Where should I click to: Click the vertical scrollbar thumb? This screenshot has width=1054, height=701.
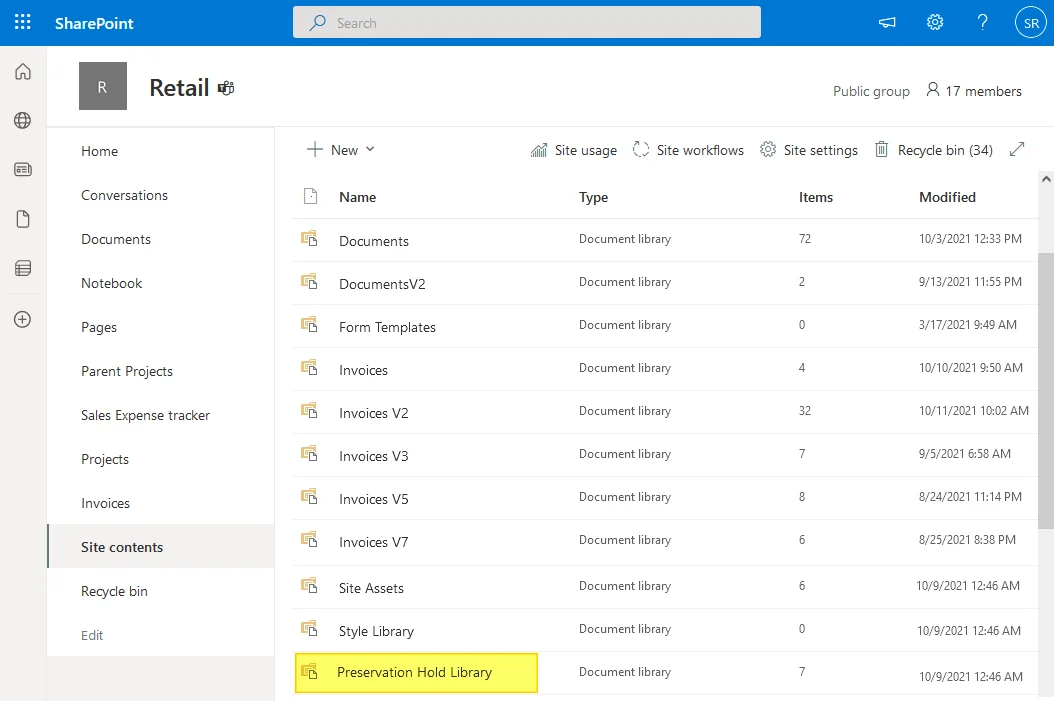pyautogui.click(x=1046, y=391)
